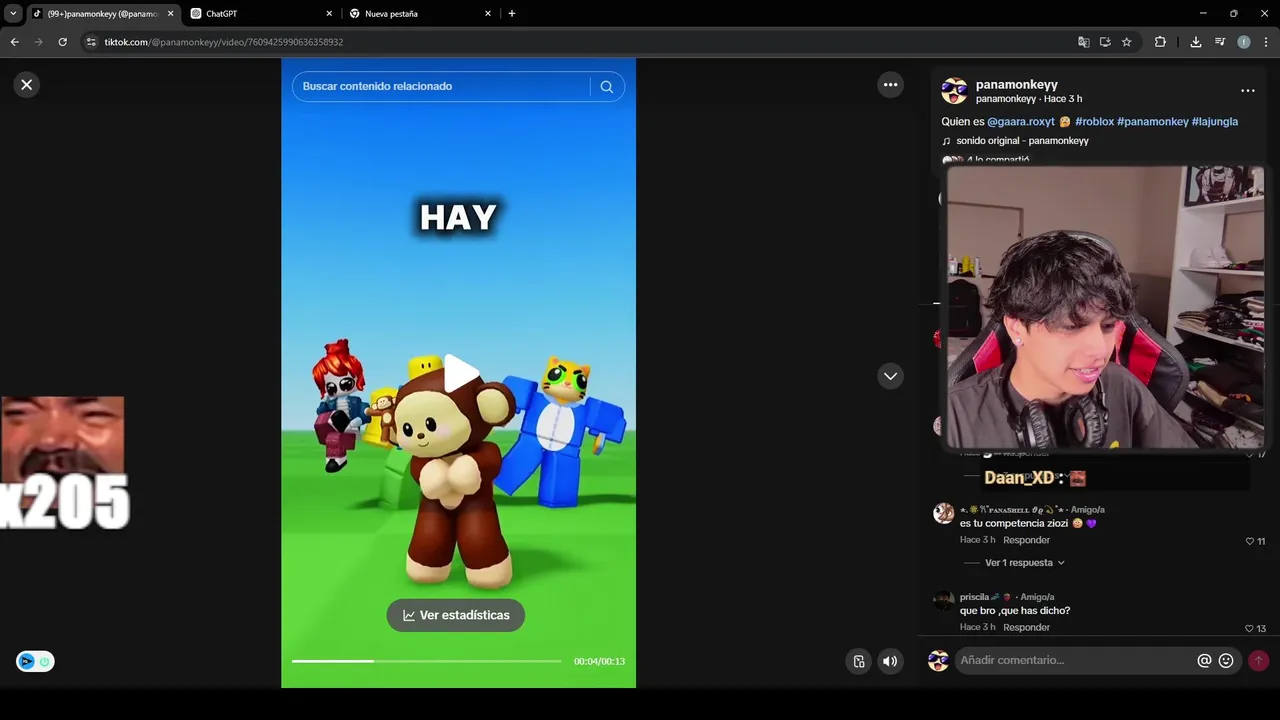Play the video with the center play button

[460, 373]
